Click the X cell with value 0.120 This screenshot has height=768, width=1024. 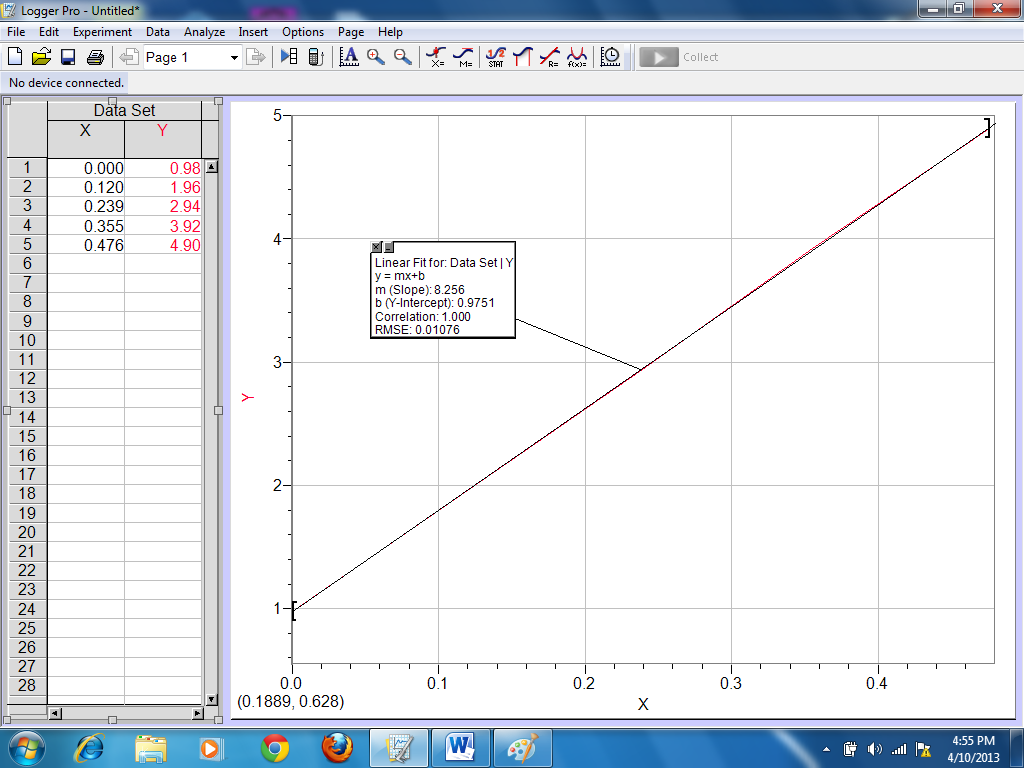[x=86, y=187]
